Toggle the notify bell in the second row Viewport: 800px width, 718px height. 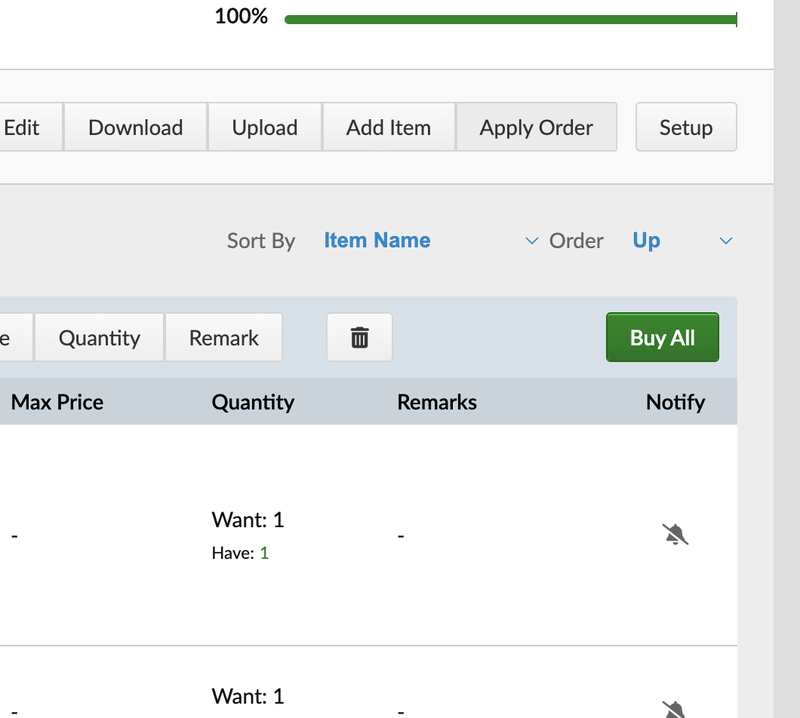pyautogui.click(x=676, y=709)
